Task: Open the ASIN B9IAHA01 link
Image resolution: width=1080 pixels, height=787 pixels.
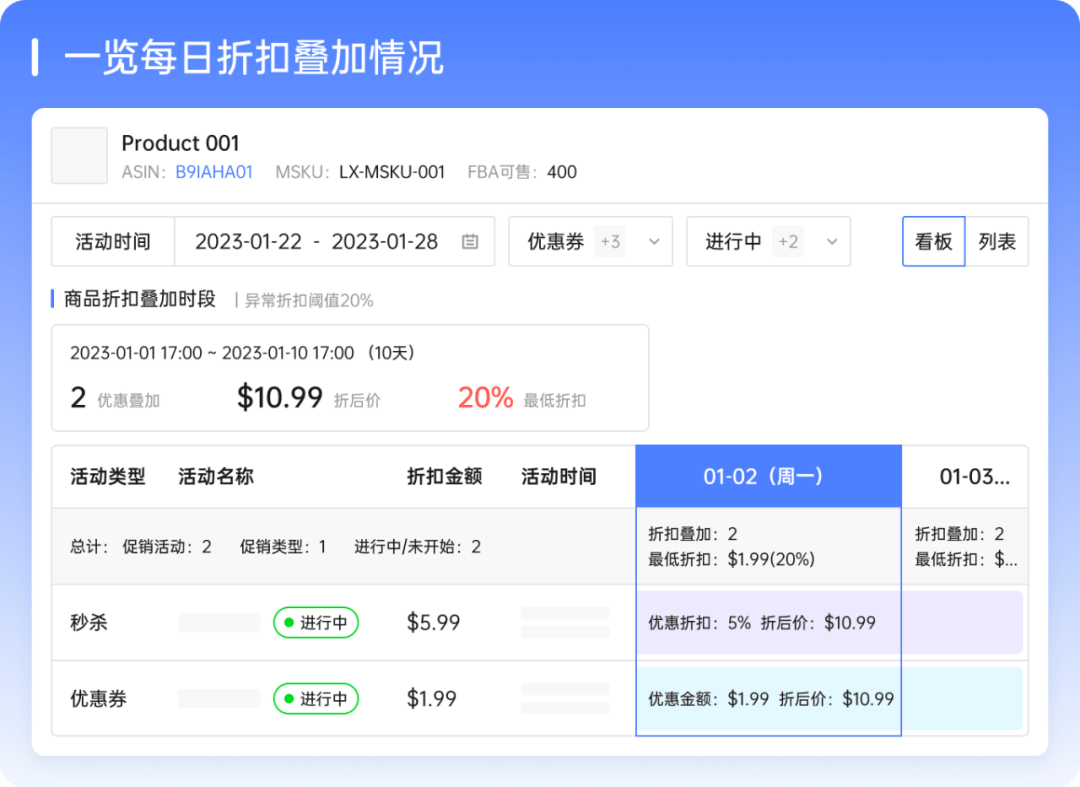Action: (x=214, y=172)
